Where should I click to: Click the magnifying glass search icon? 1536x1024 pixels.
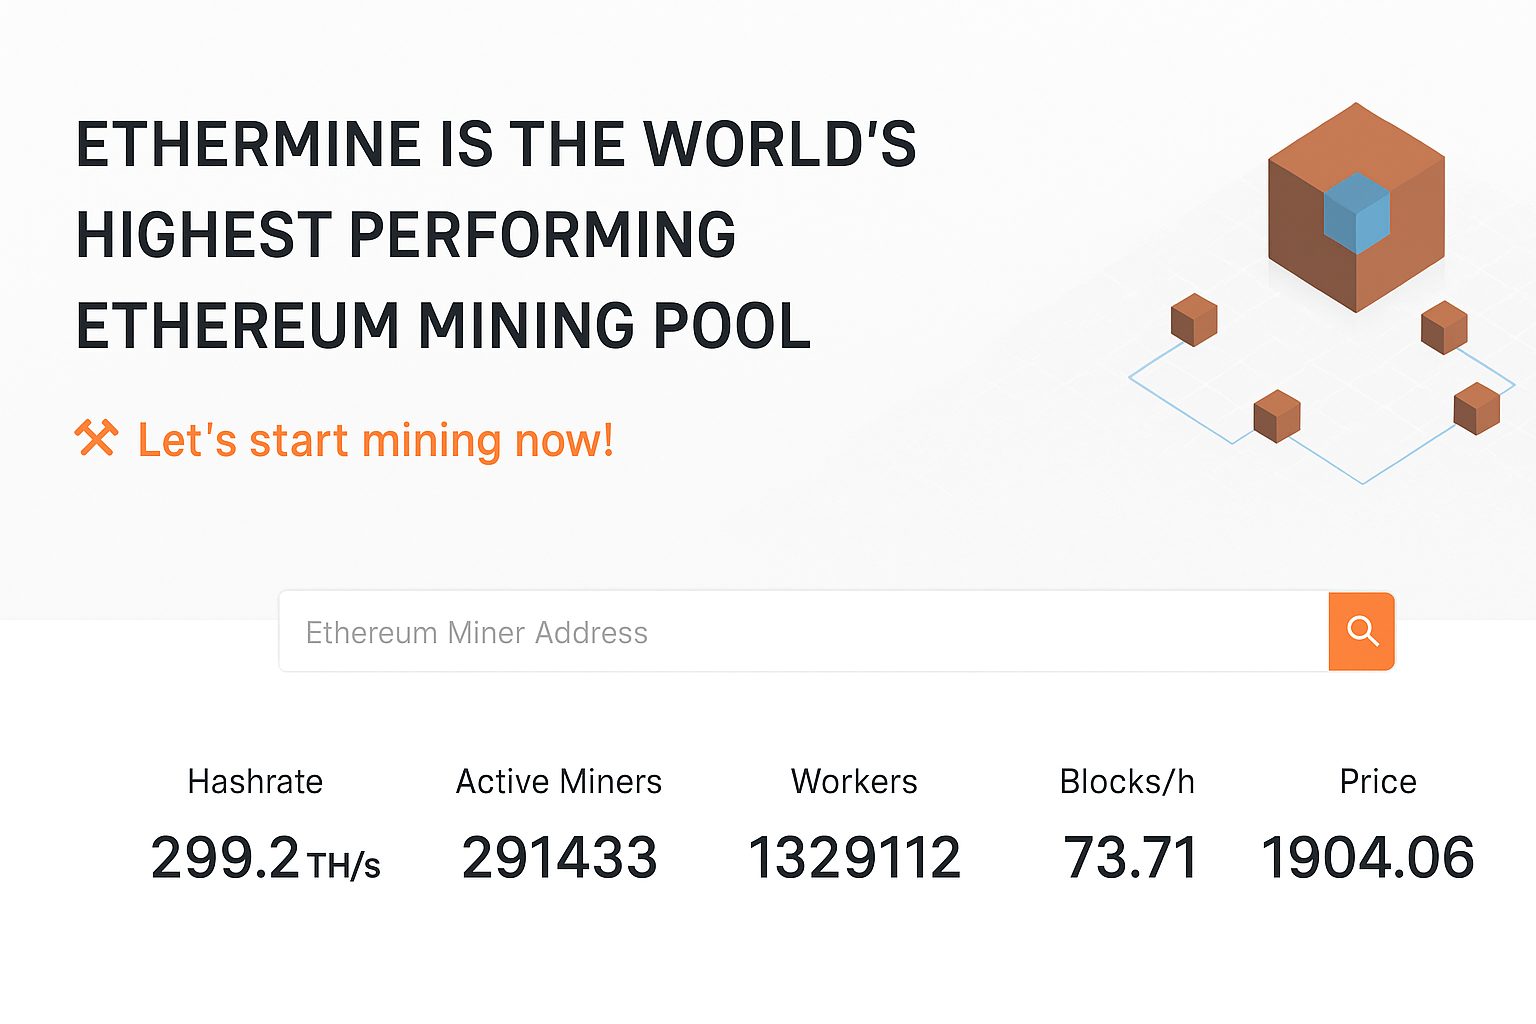click(x=1361, y=631)
